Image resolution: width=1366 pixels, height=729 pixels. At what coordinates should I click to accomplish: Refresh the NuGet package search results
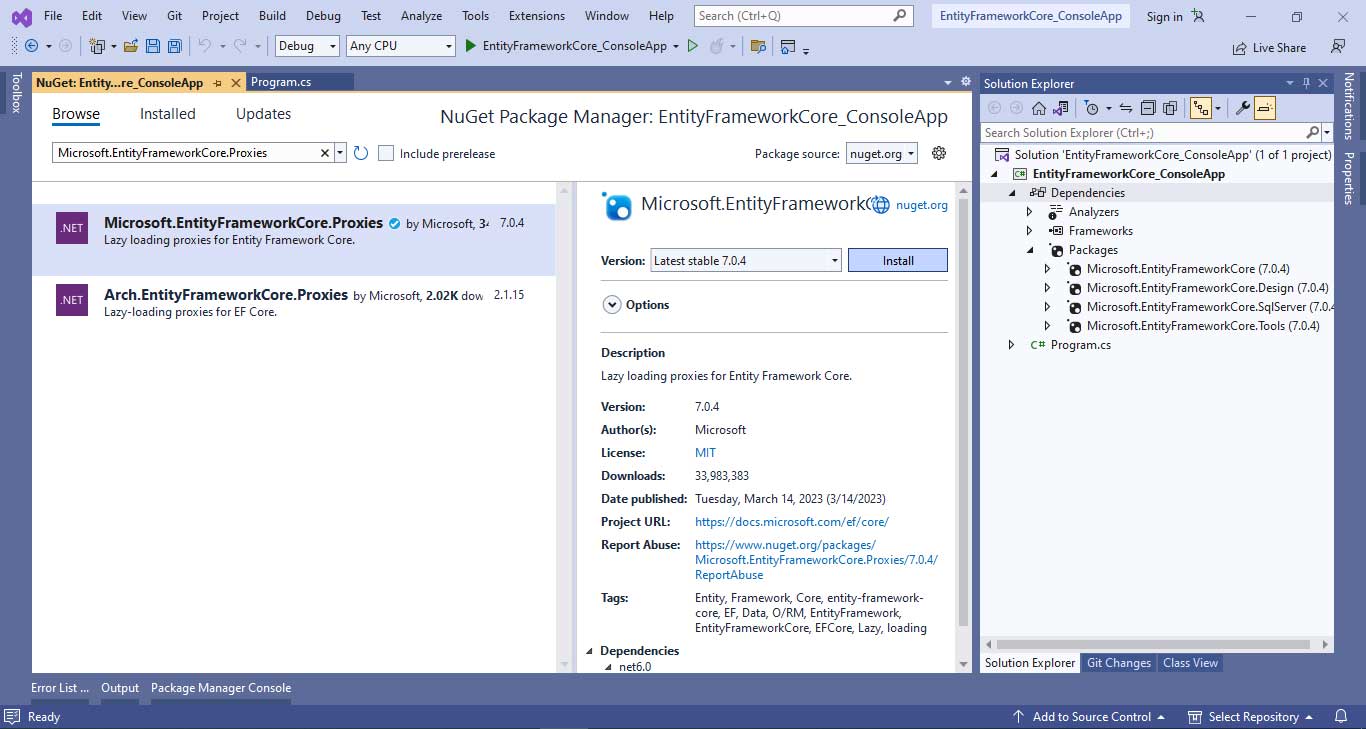point(361,153)
